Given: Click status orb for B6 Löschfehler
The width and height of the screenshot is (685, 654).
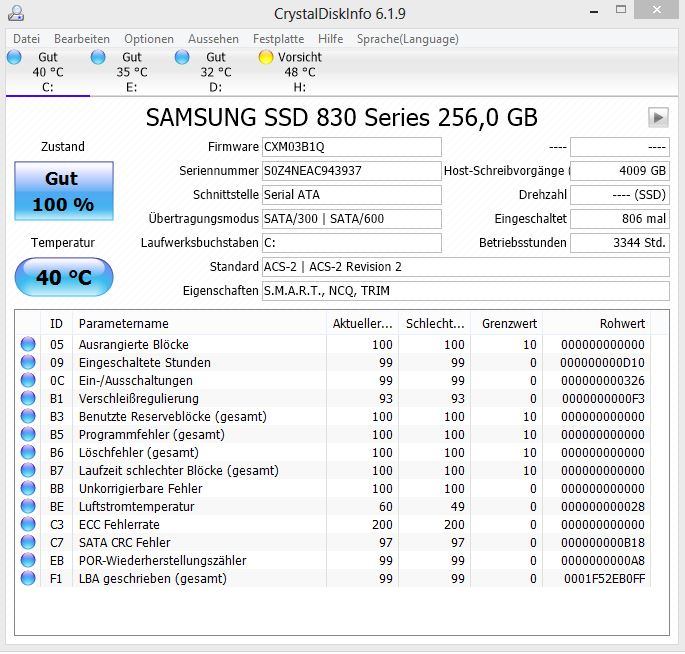Looking at the screenshot, I should point(28,452).
